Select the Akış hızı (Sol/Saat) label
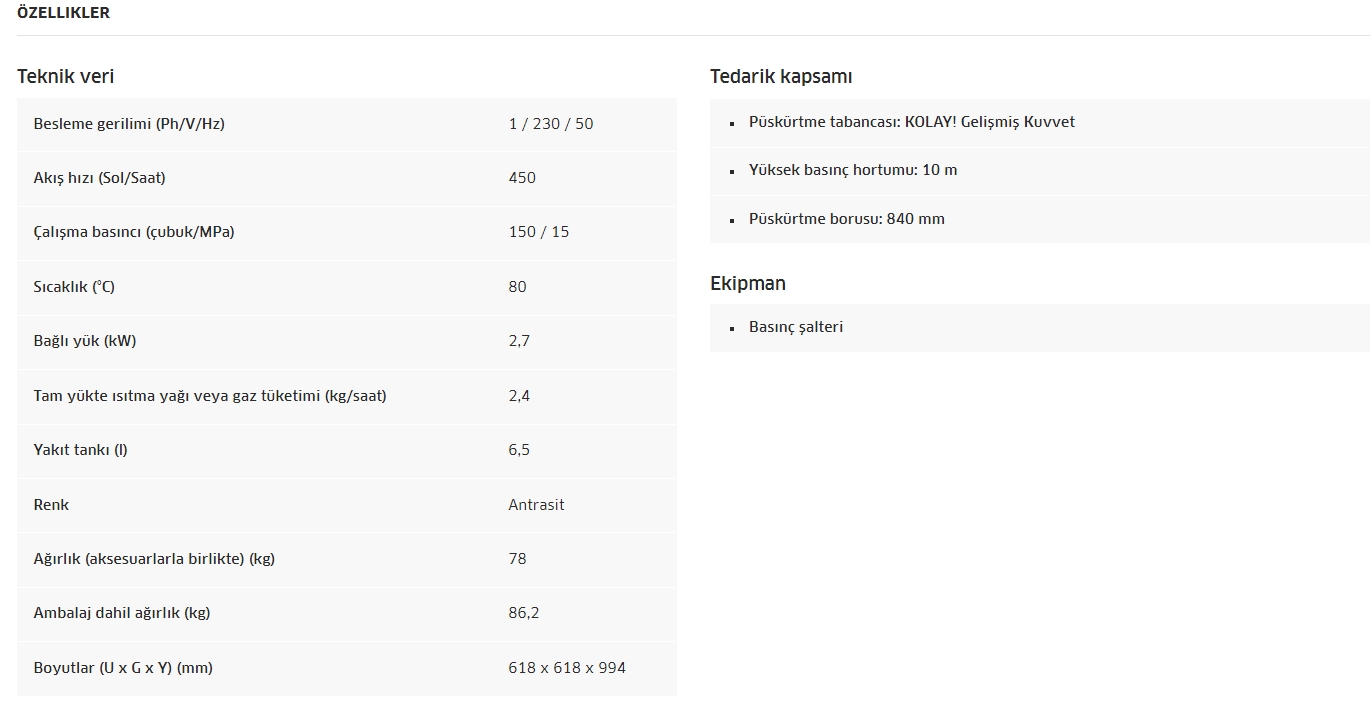Screen dimensions: 1370x703 click(x=99, y=178)
